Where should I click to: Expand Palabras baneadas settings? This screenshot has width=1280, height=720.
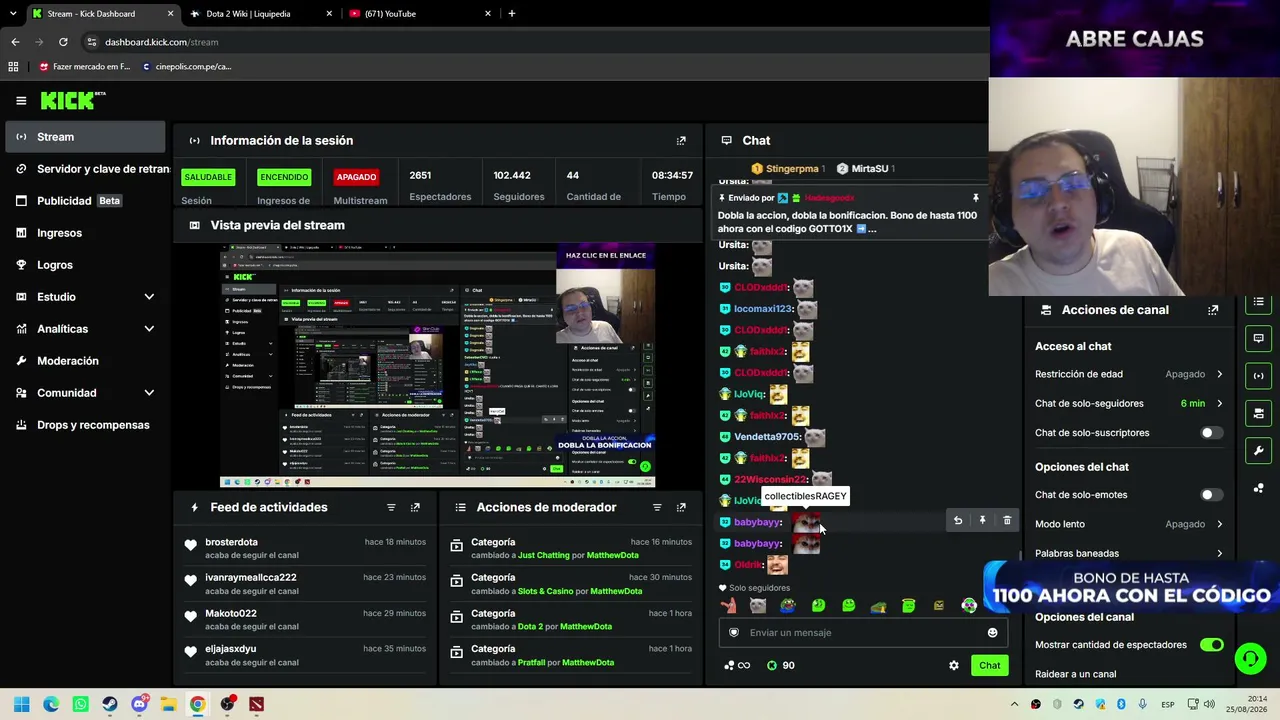(x=1219, y=553)
